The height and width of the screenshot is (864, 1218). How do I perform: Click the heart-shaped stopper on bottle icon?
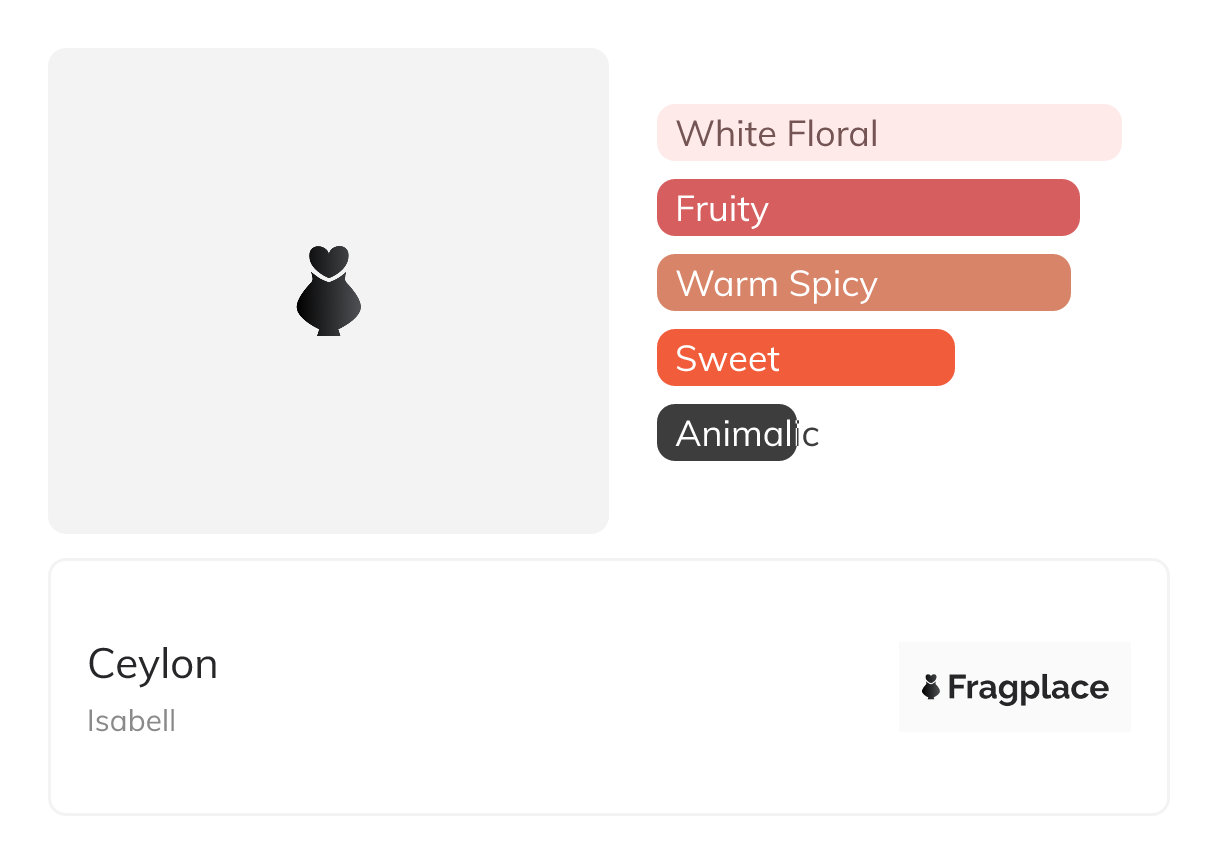pos(328,260)
